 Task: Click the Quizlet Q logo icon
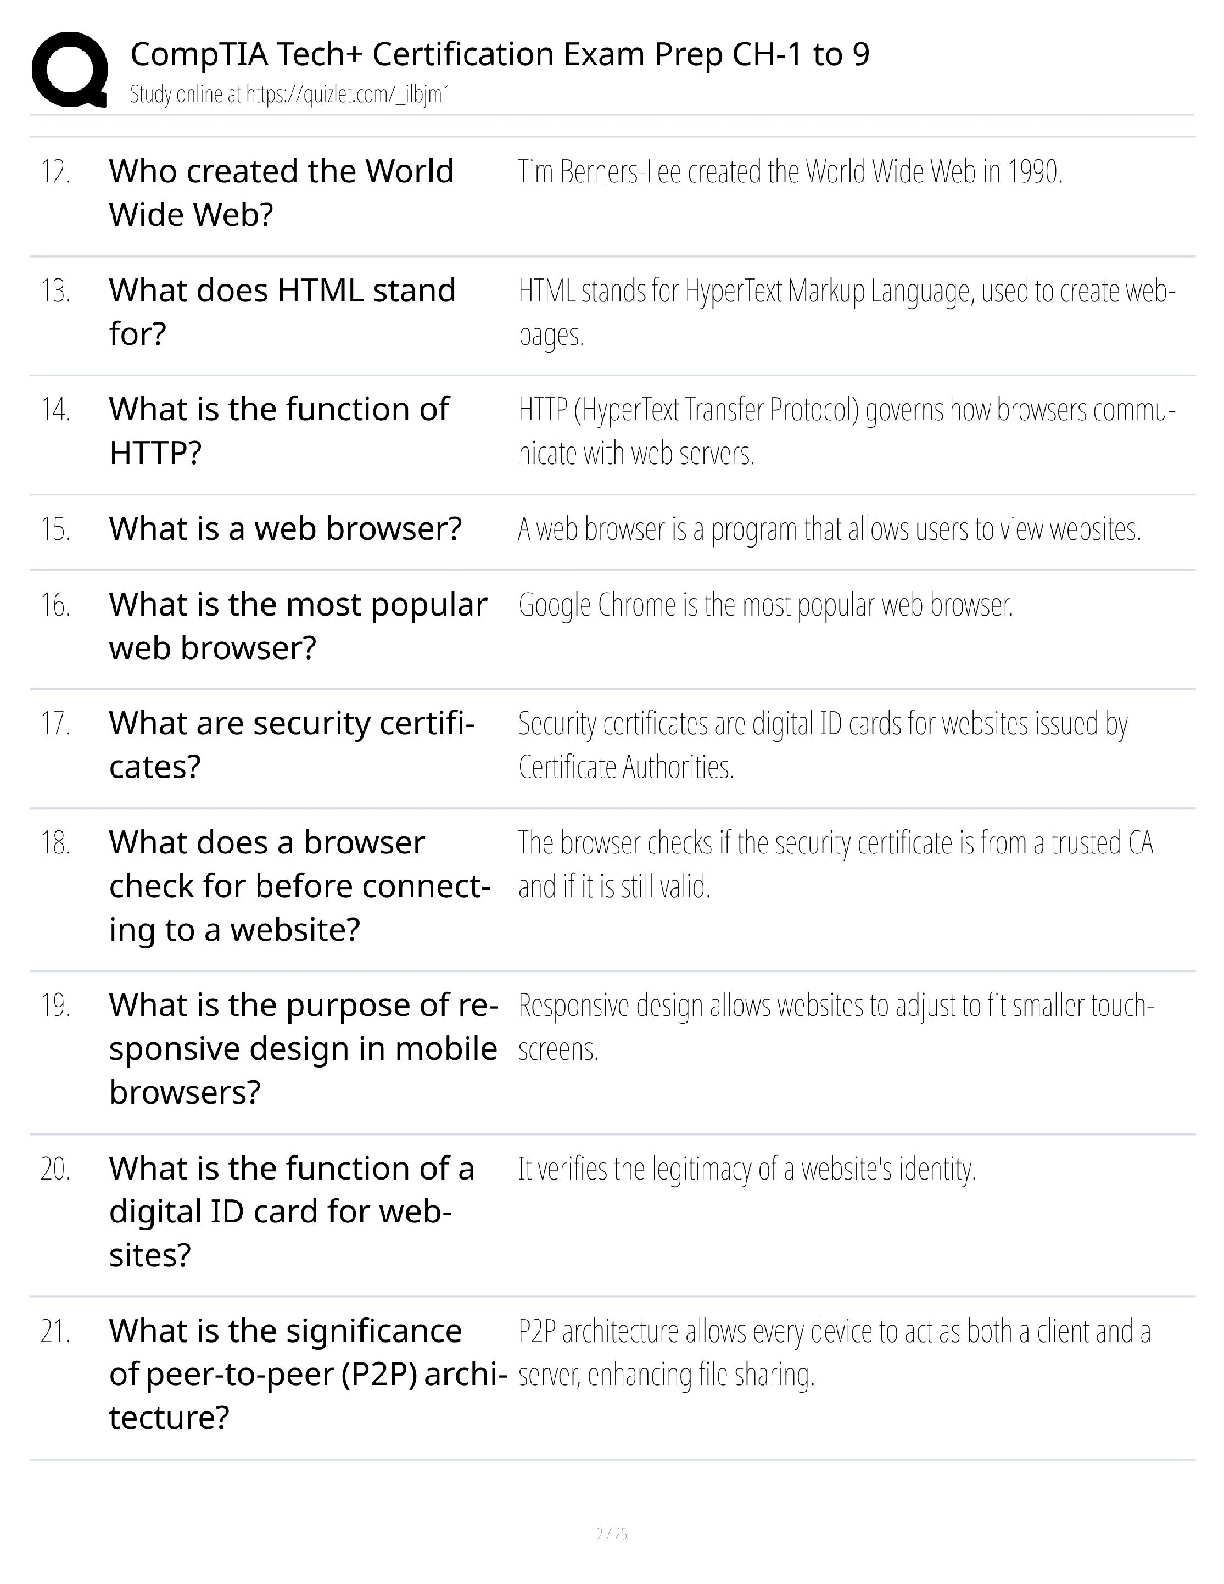[x=70, y=69]
